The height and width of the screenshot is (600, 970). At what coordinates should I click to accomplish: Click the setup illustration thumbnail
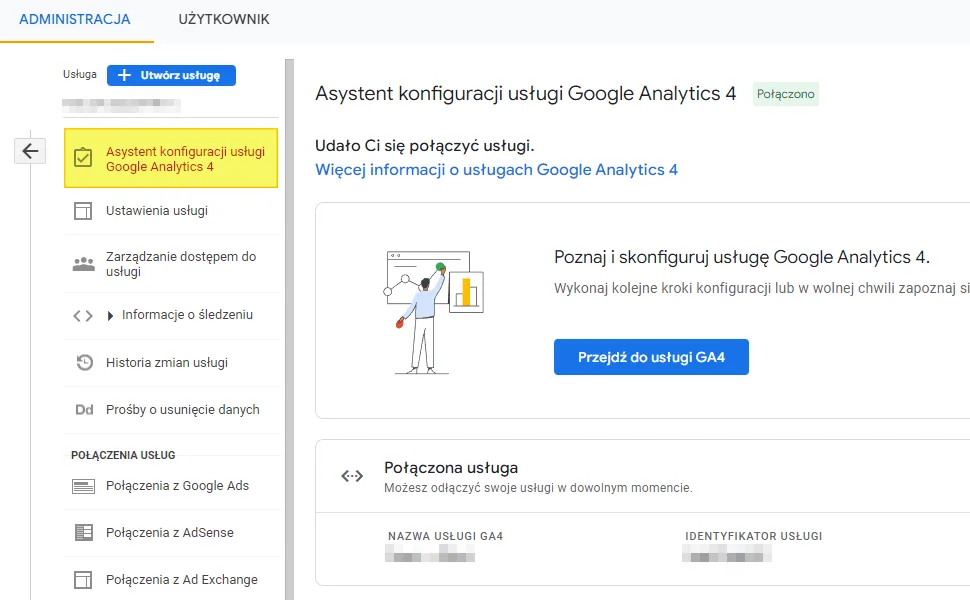[x=433, y=312]
